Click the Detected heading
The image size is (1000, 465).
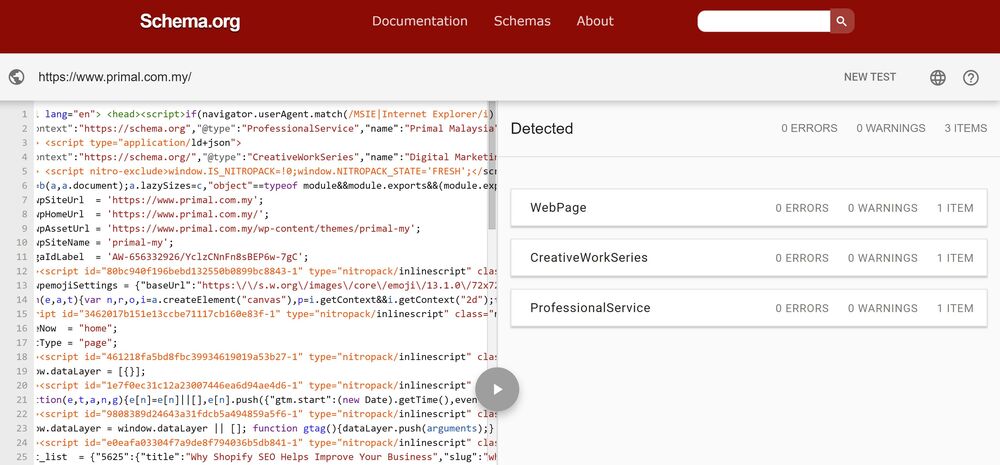(x=542, y=128)
